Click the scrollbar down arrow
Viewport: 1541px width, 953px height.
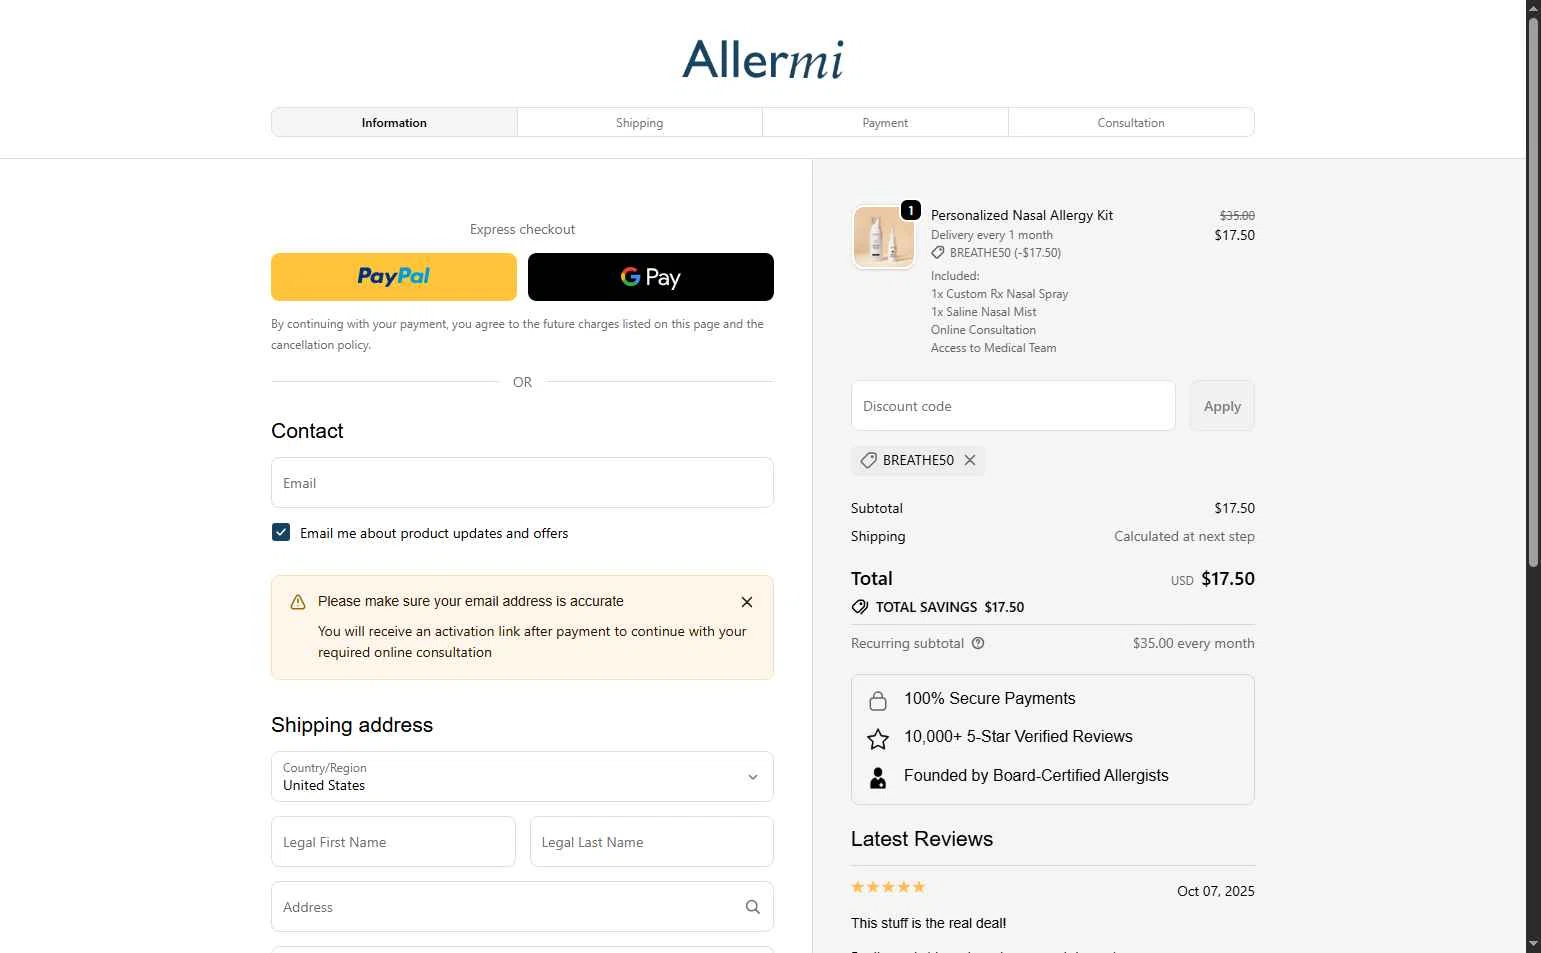(x=1533, y=944)
